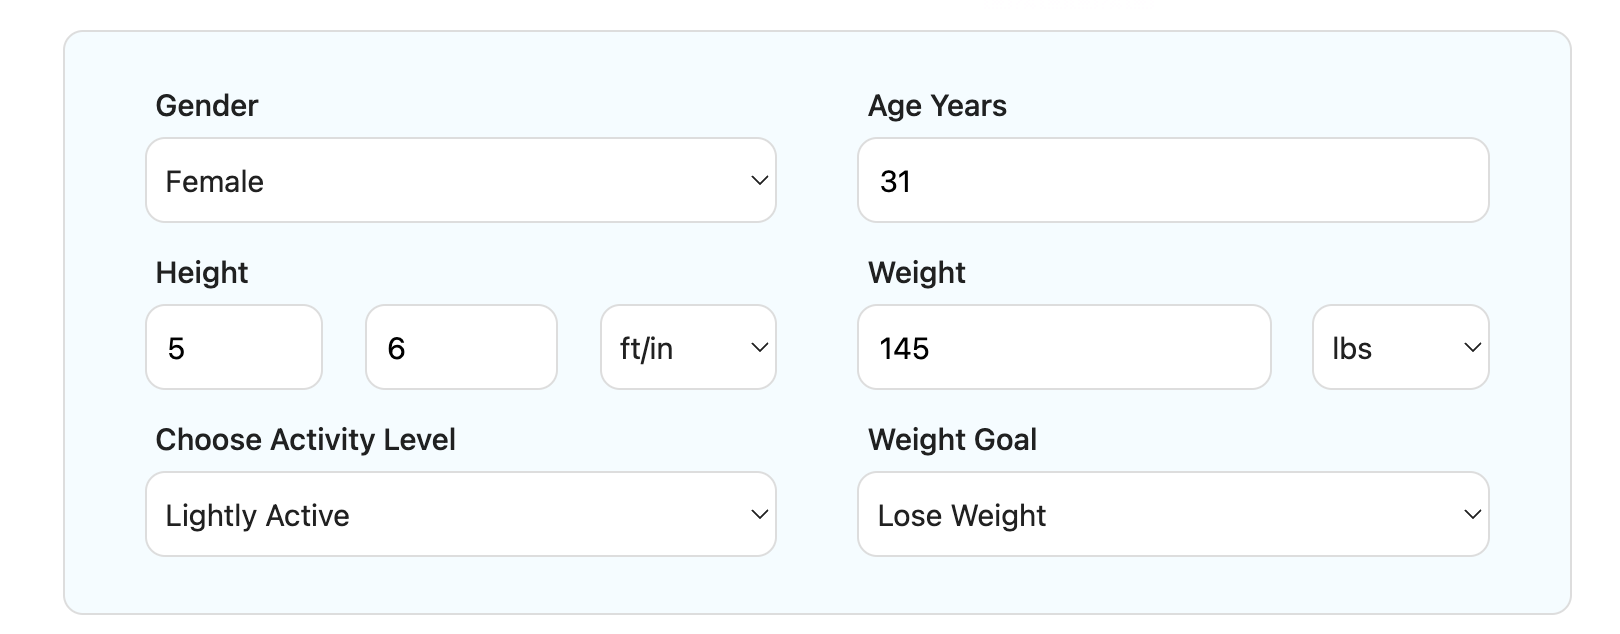This screenshot has width=1620, height=634.
Task: Click the Weight Goal label
Action: point(953,439)
